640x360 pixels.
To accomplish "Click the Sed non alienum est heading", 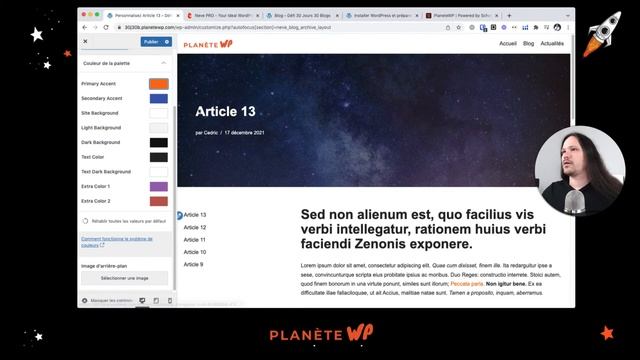I will [423, 229].
